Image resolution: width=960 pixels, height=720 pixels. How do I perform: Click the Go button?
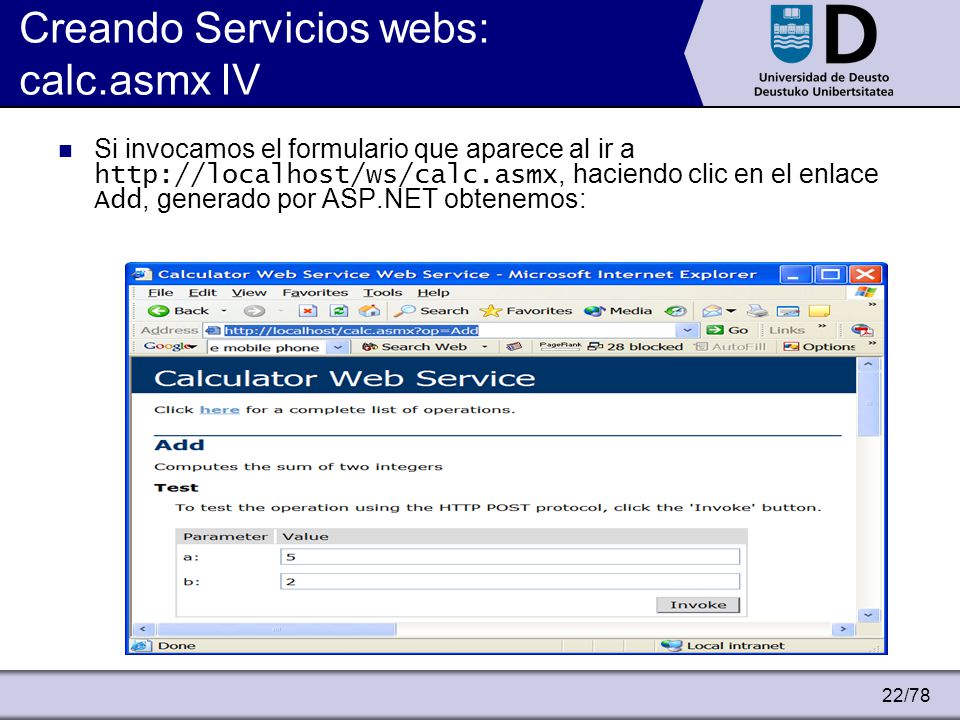tap(727, 330)
